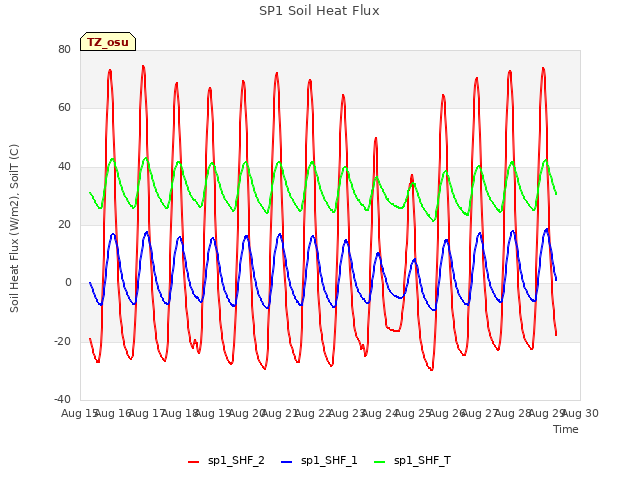Viewport: 640px width, 480px height.
Task: Click the y-axis tick label 80
Action: pos(64,49)
